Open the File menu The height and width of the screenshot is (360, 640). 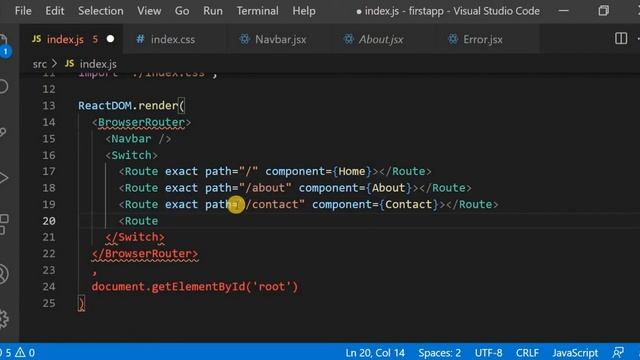[x=23, y=11]
